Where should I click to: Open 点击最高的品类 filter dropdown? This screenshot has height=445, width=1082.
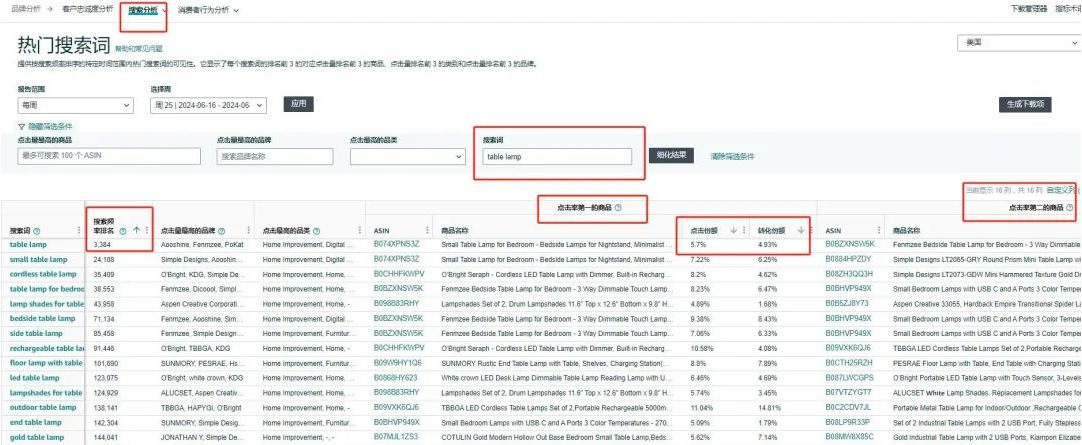408,157
